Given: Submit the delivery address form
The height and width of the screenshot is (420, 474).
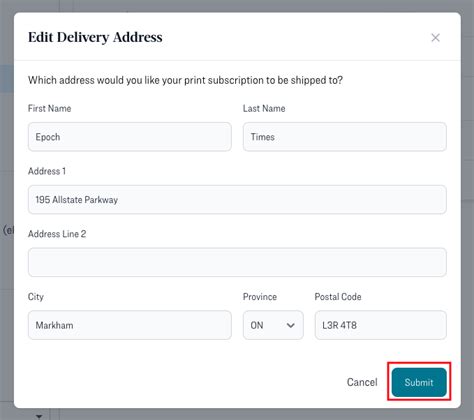Looking at the screenshot, I should coord(419,382).
